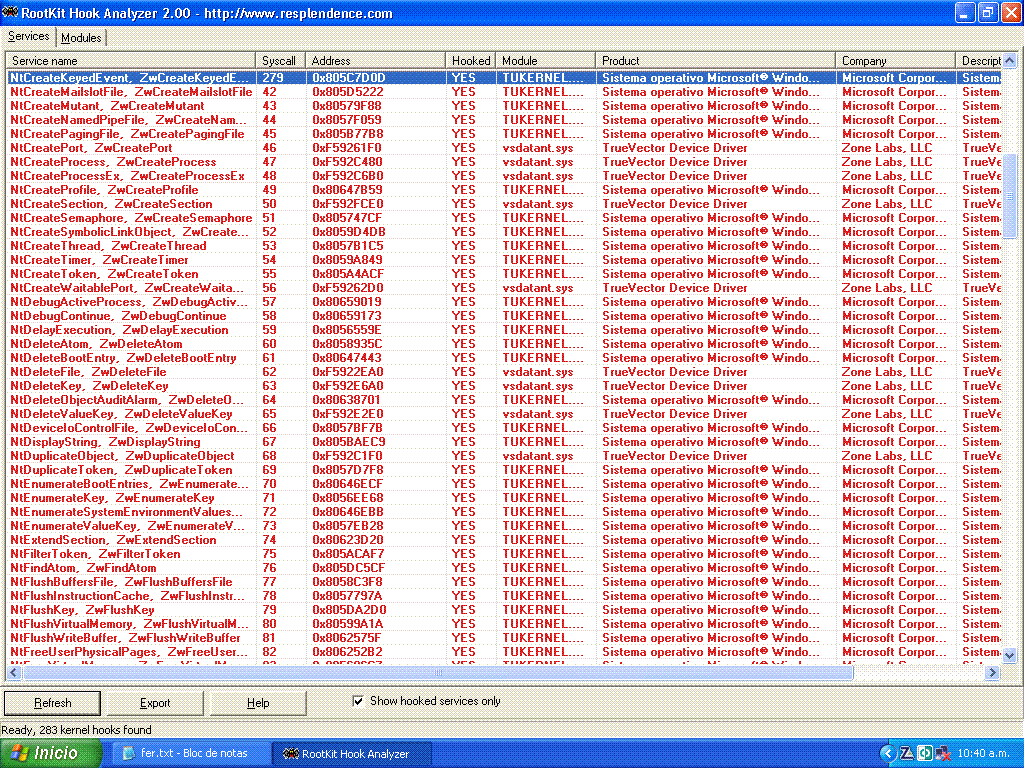Sort by the Address column header
Screen dimensions: 1024x768
pyautogui.click(x=375, y=61)
